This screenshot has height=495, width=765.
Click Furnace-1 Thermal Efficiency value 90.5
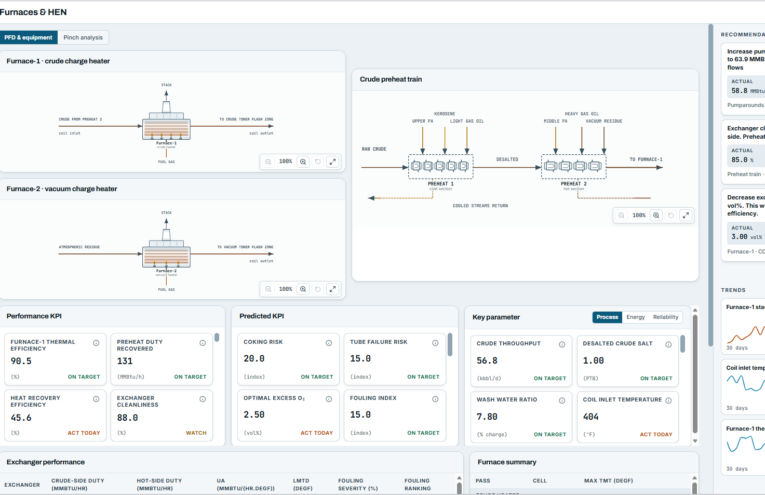click(x=21, y=361)
